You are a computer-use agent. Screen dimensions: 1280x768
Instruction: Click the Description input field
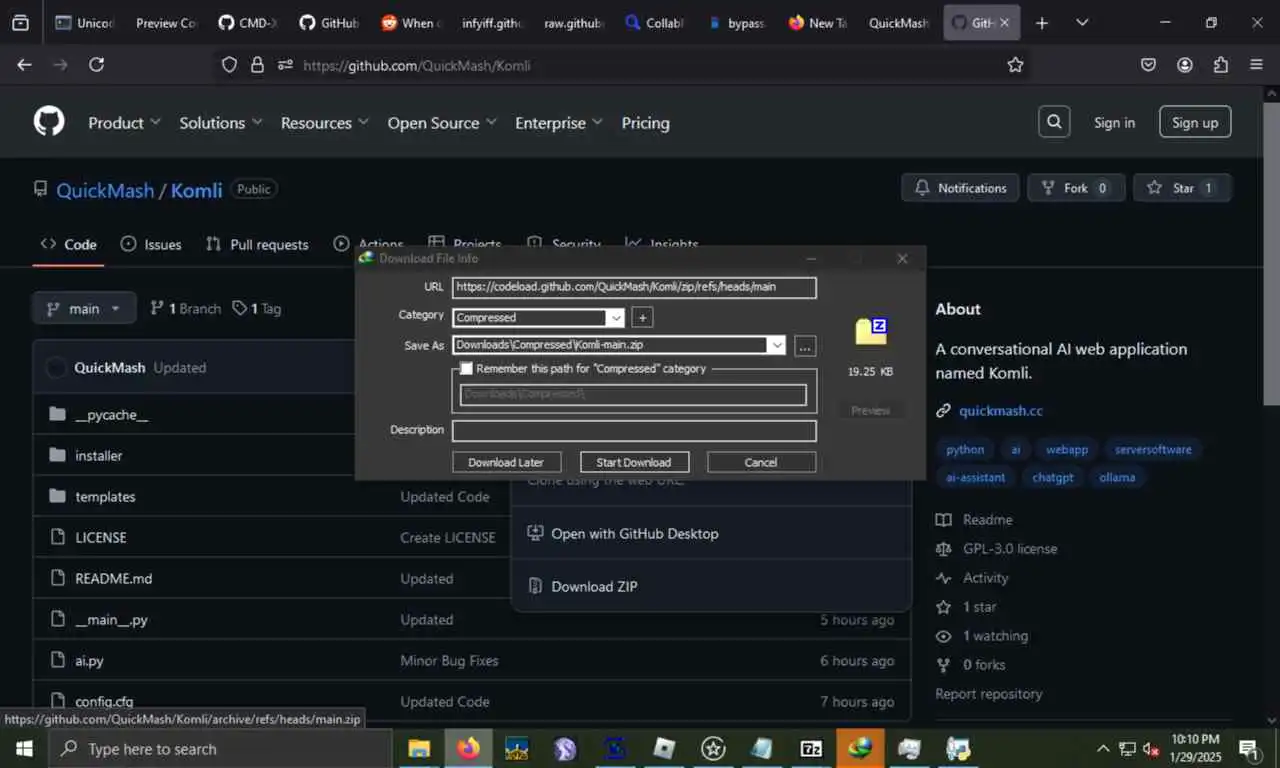pyautogui.click(x=634, y=431)
